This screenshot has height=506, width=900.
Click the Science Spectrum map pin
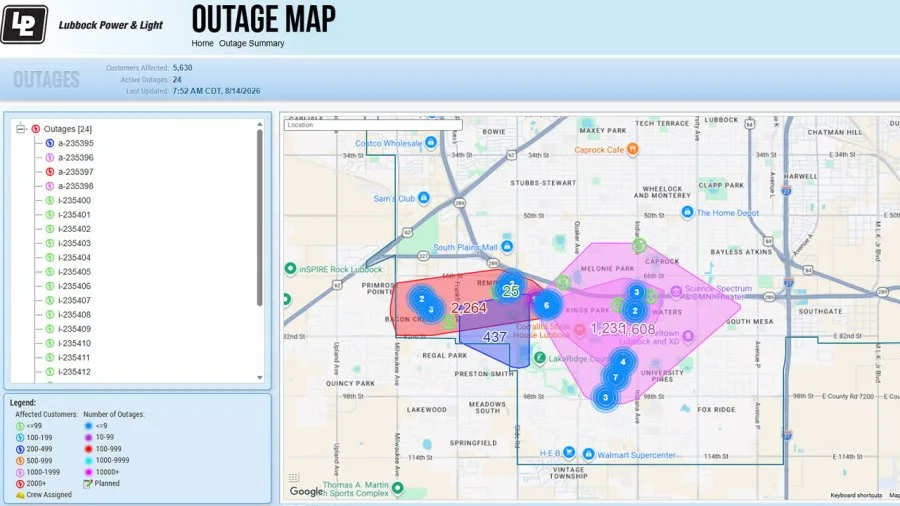coord(676,291)
